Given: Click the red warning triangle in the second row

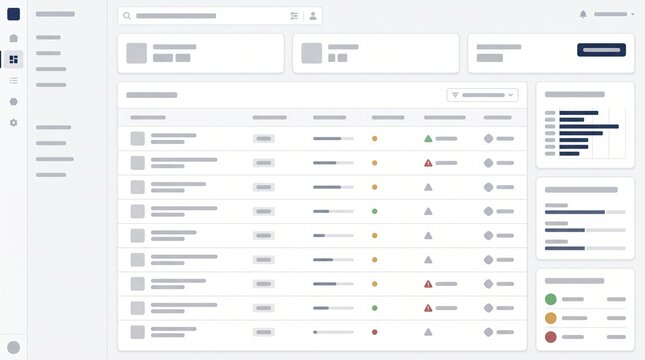Looking at the screenshot, I should (x=428, y=163).
